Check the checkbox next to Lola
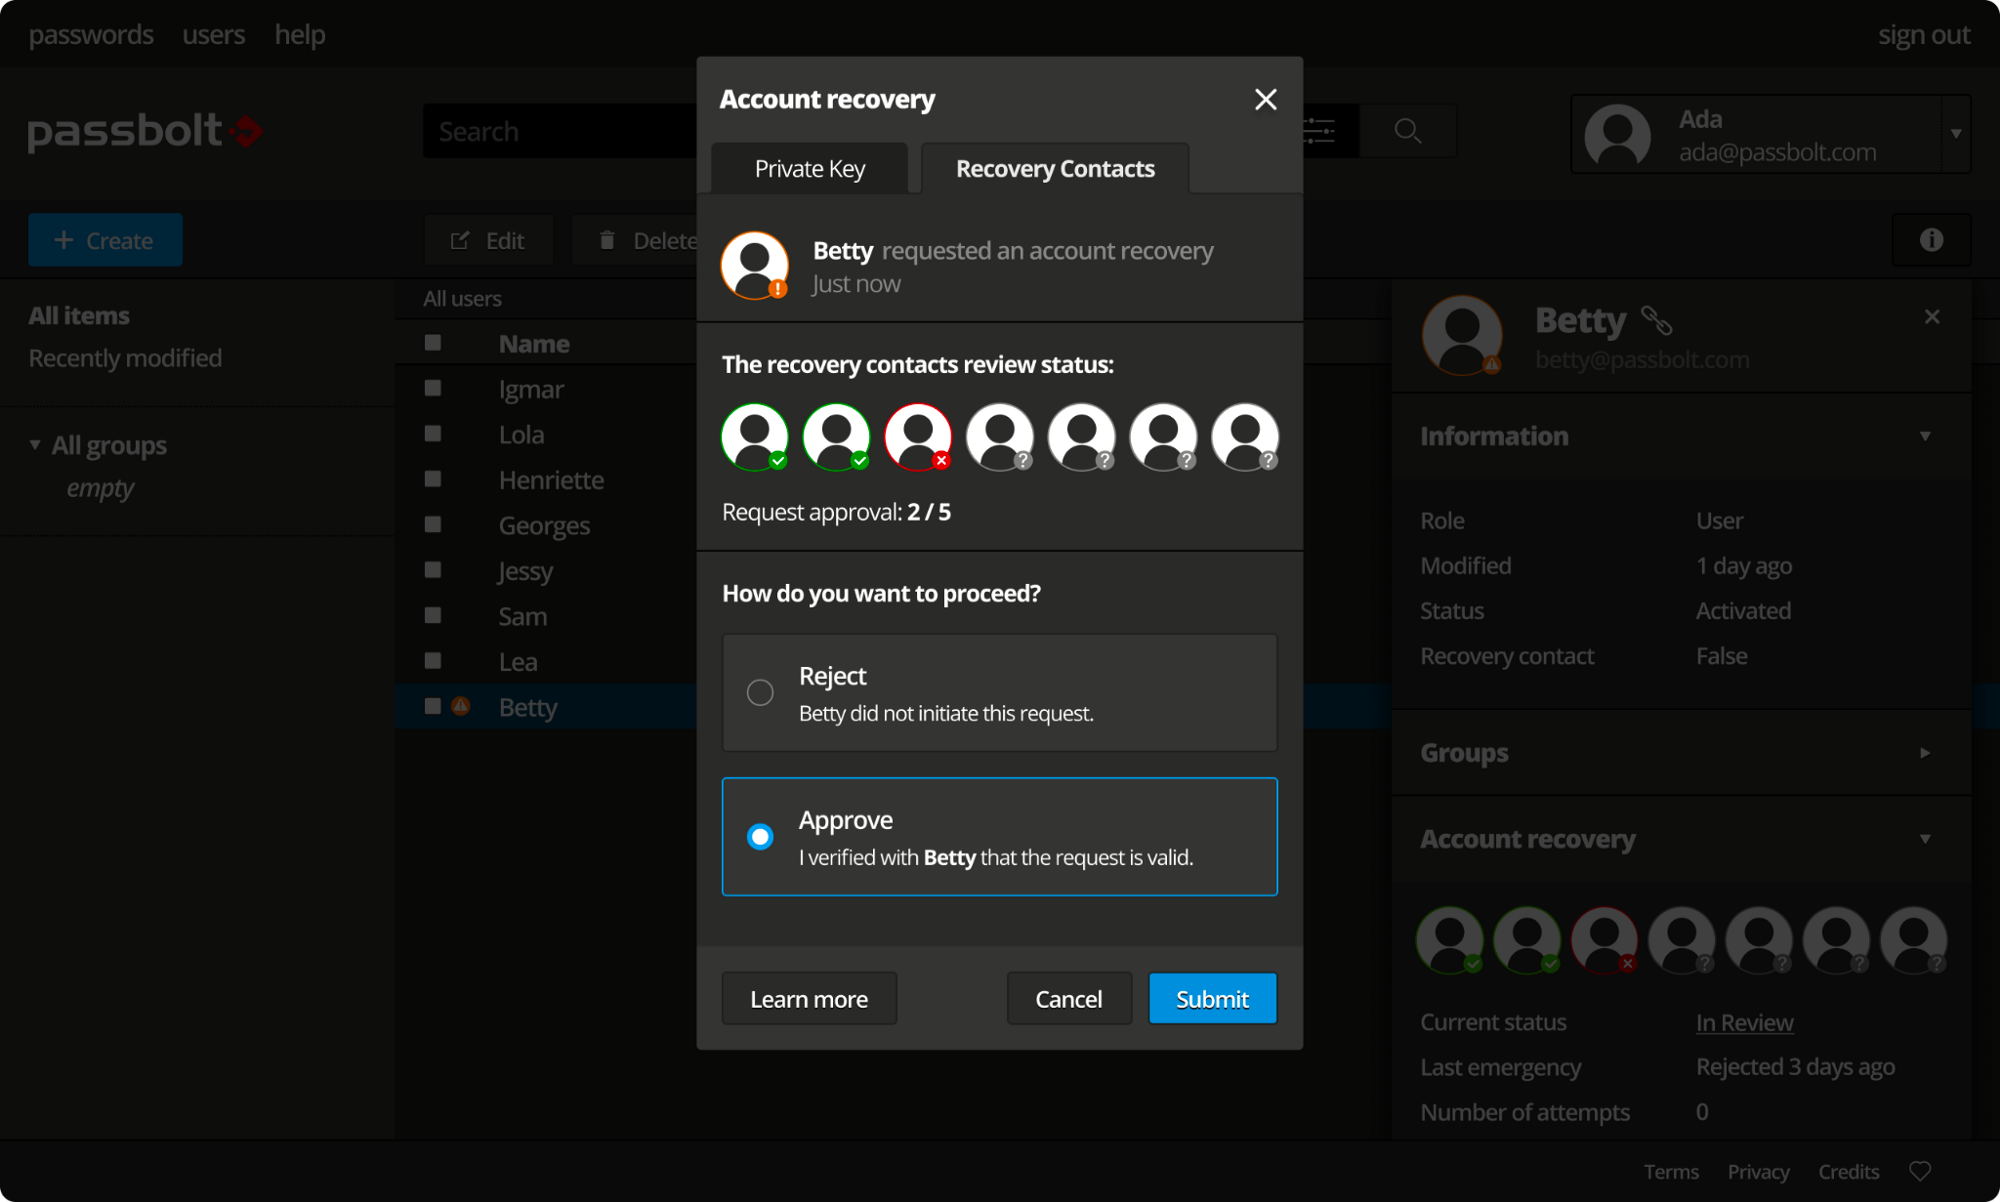The height and width of the screenshot is (1202, 2000). (433, 434)
